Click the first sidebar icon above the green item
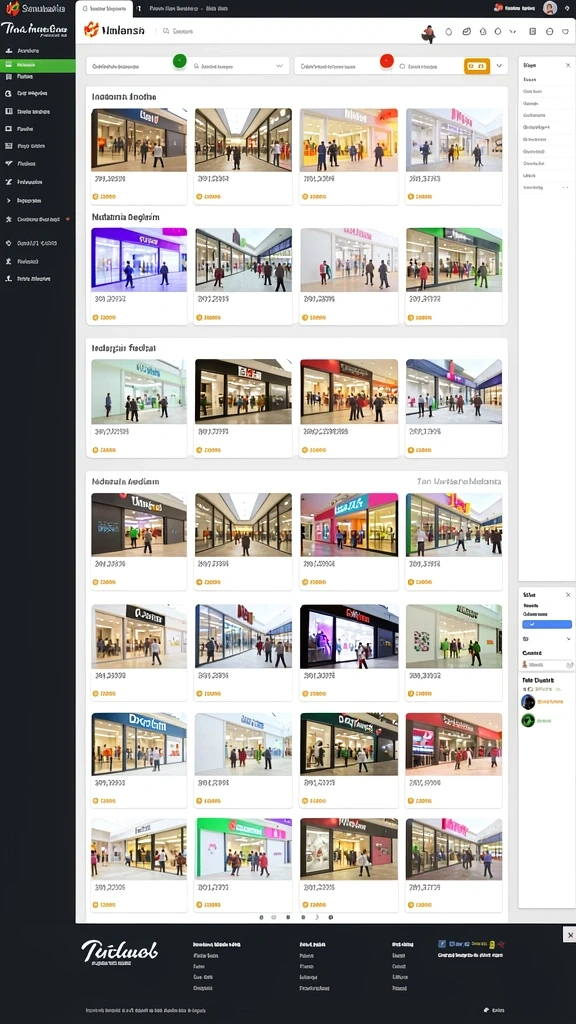The height and width of the screenshot is (1024, 576). [x=8, y=50]
